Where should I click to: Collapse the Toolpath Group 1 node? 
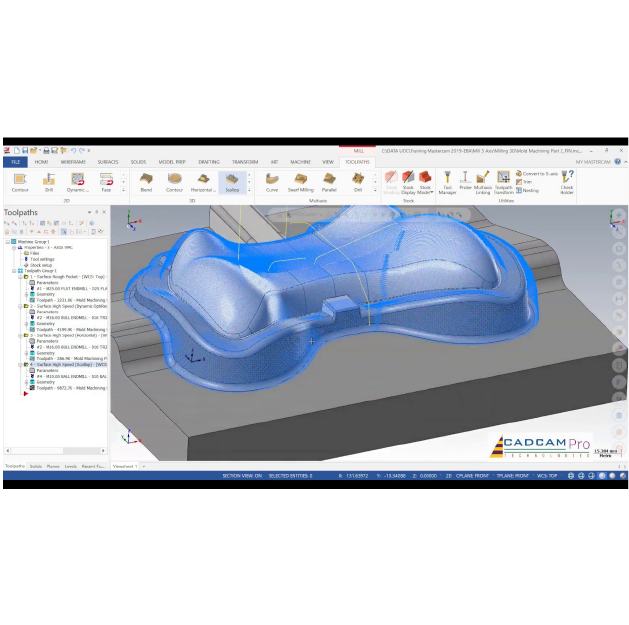14,271
